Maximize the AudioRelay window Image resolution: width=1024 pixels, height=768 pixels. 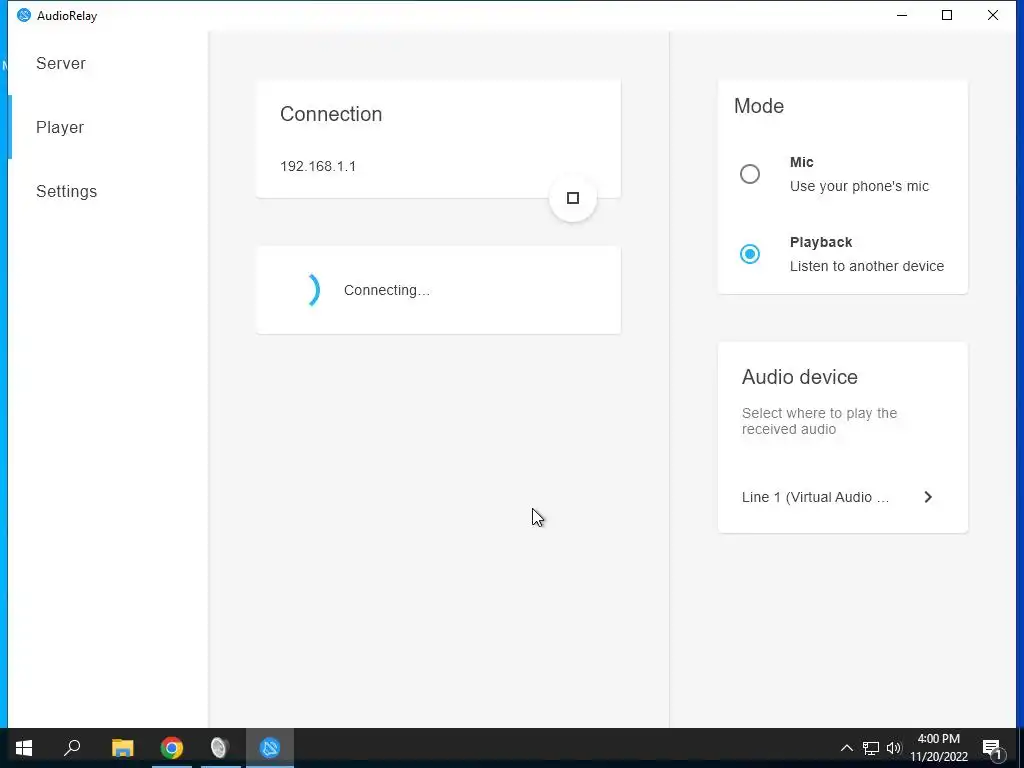pyautogui.click(x=947, y=15)
